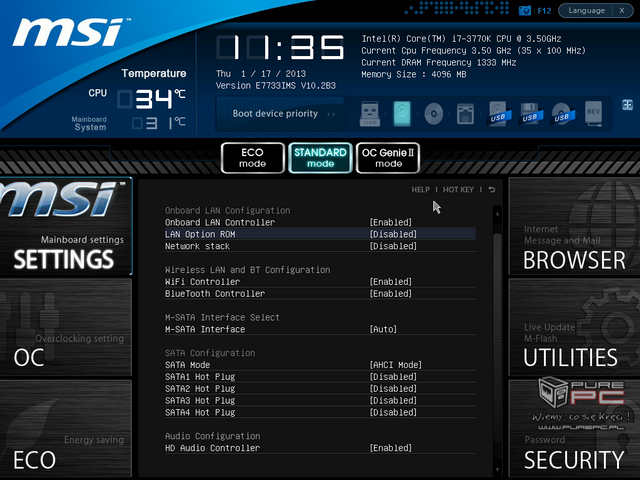
Task: Open the SATA Mode AHCI dropdown
Action: (x=396, y=365)
